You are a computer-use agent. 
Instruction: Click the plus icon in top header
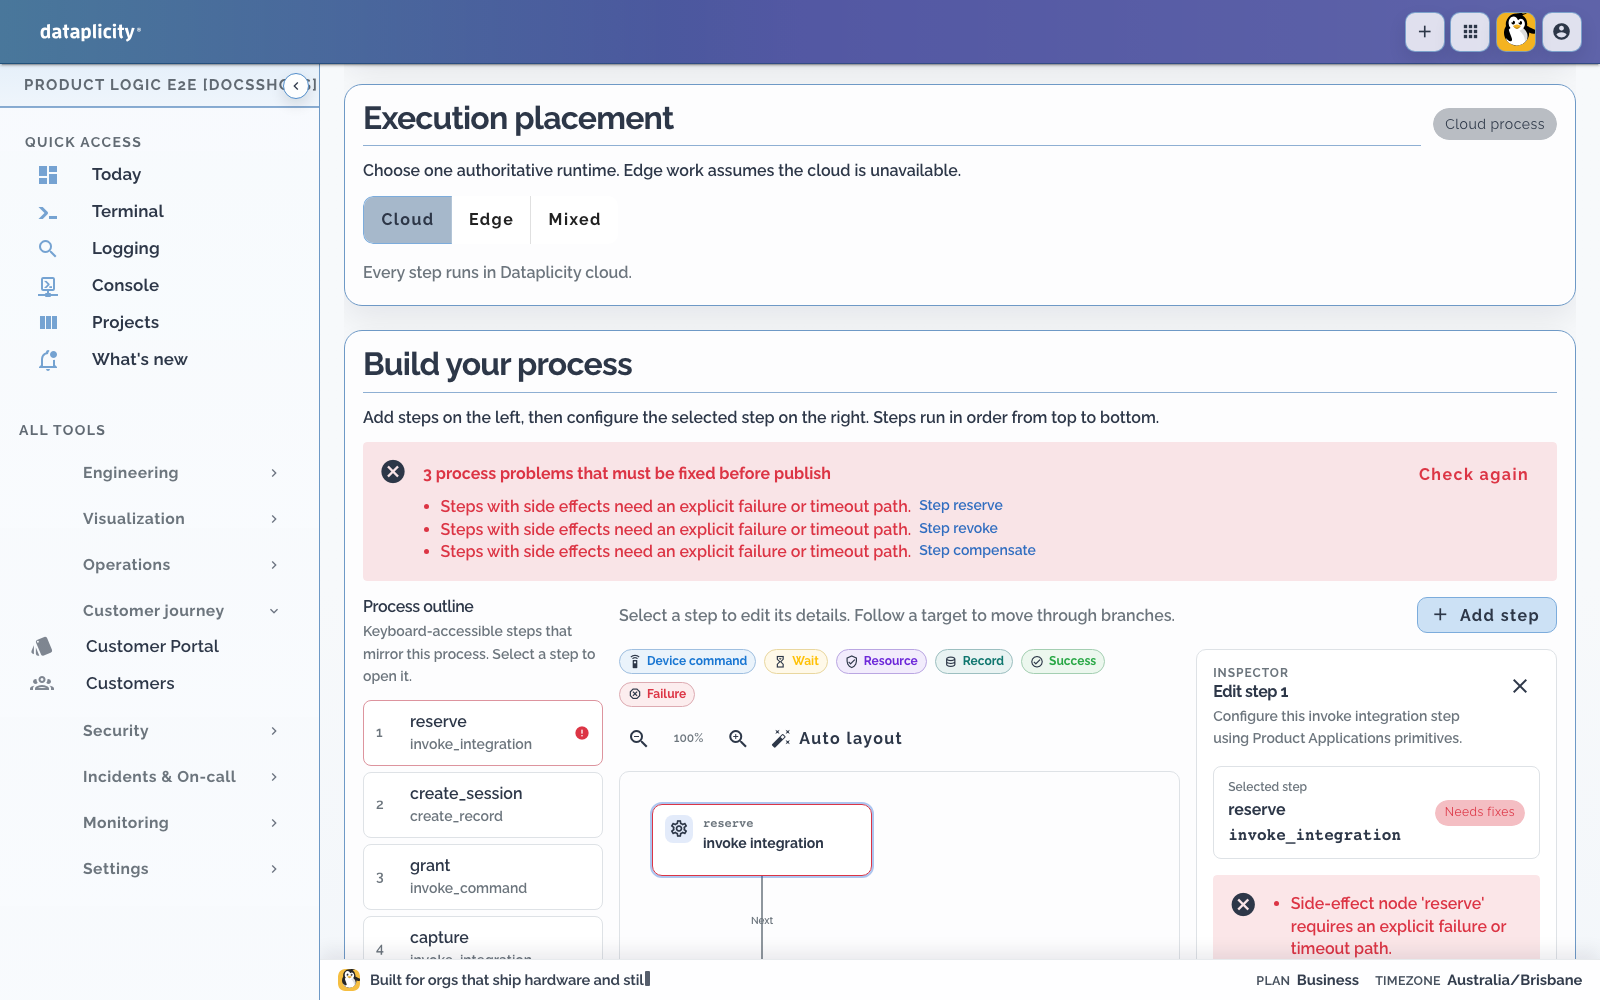pos(1424,32)
